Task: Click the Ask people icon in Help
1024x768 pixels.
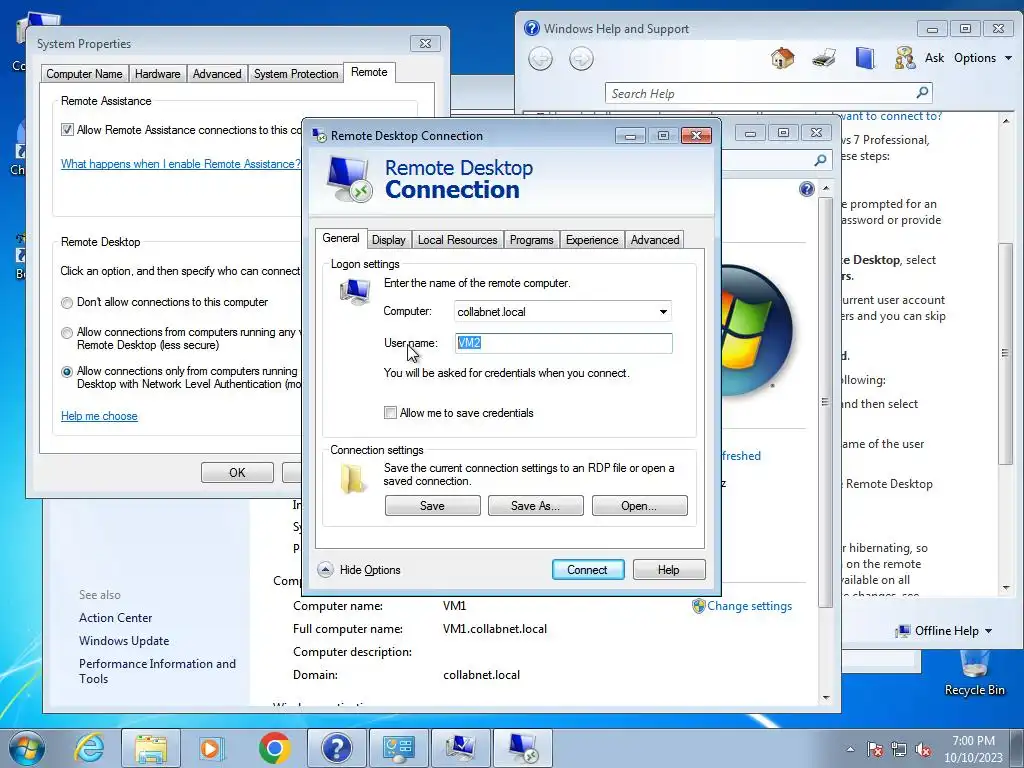Action: (x=904, y=58)
